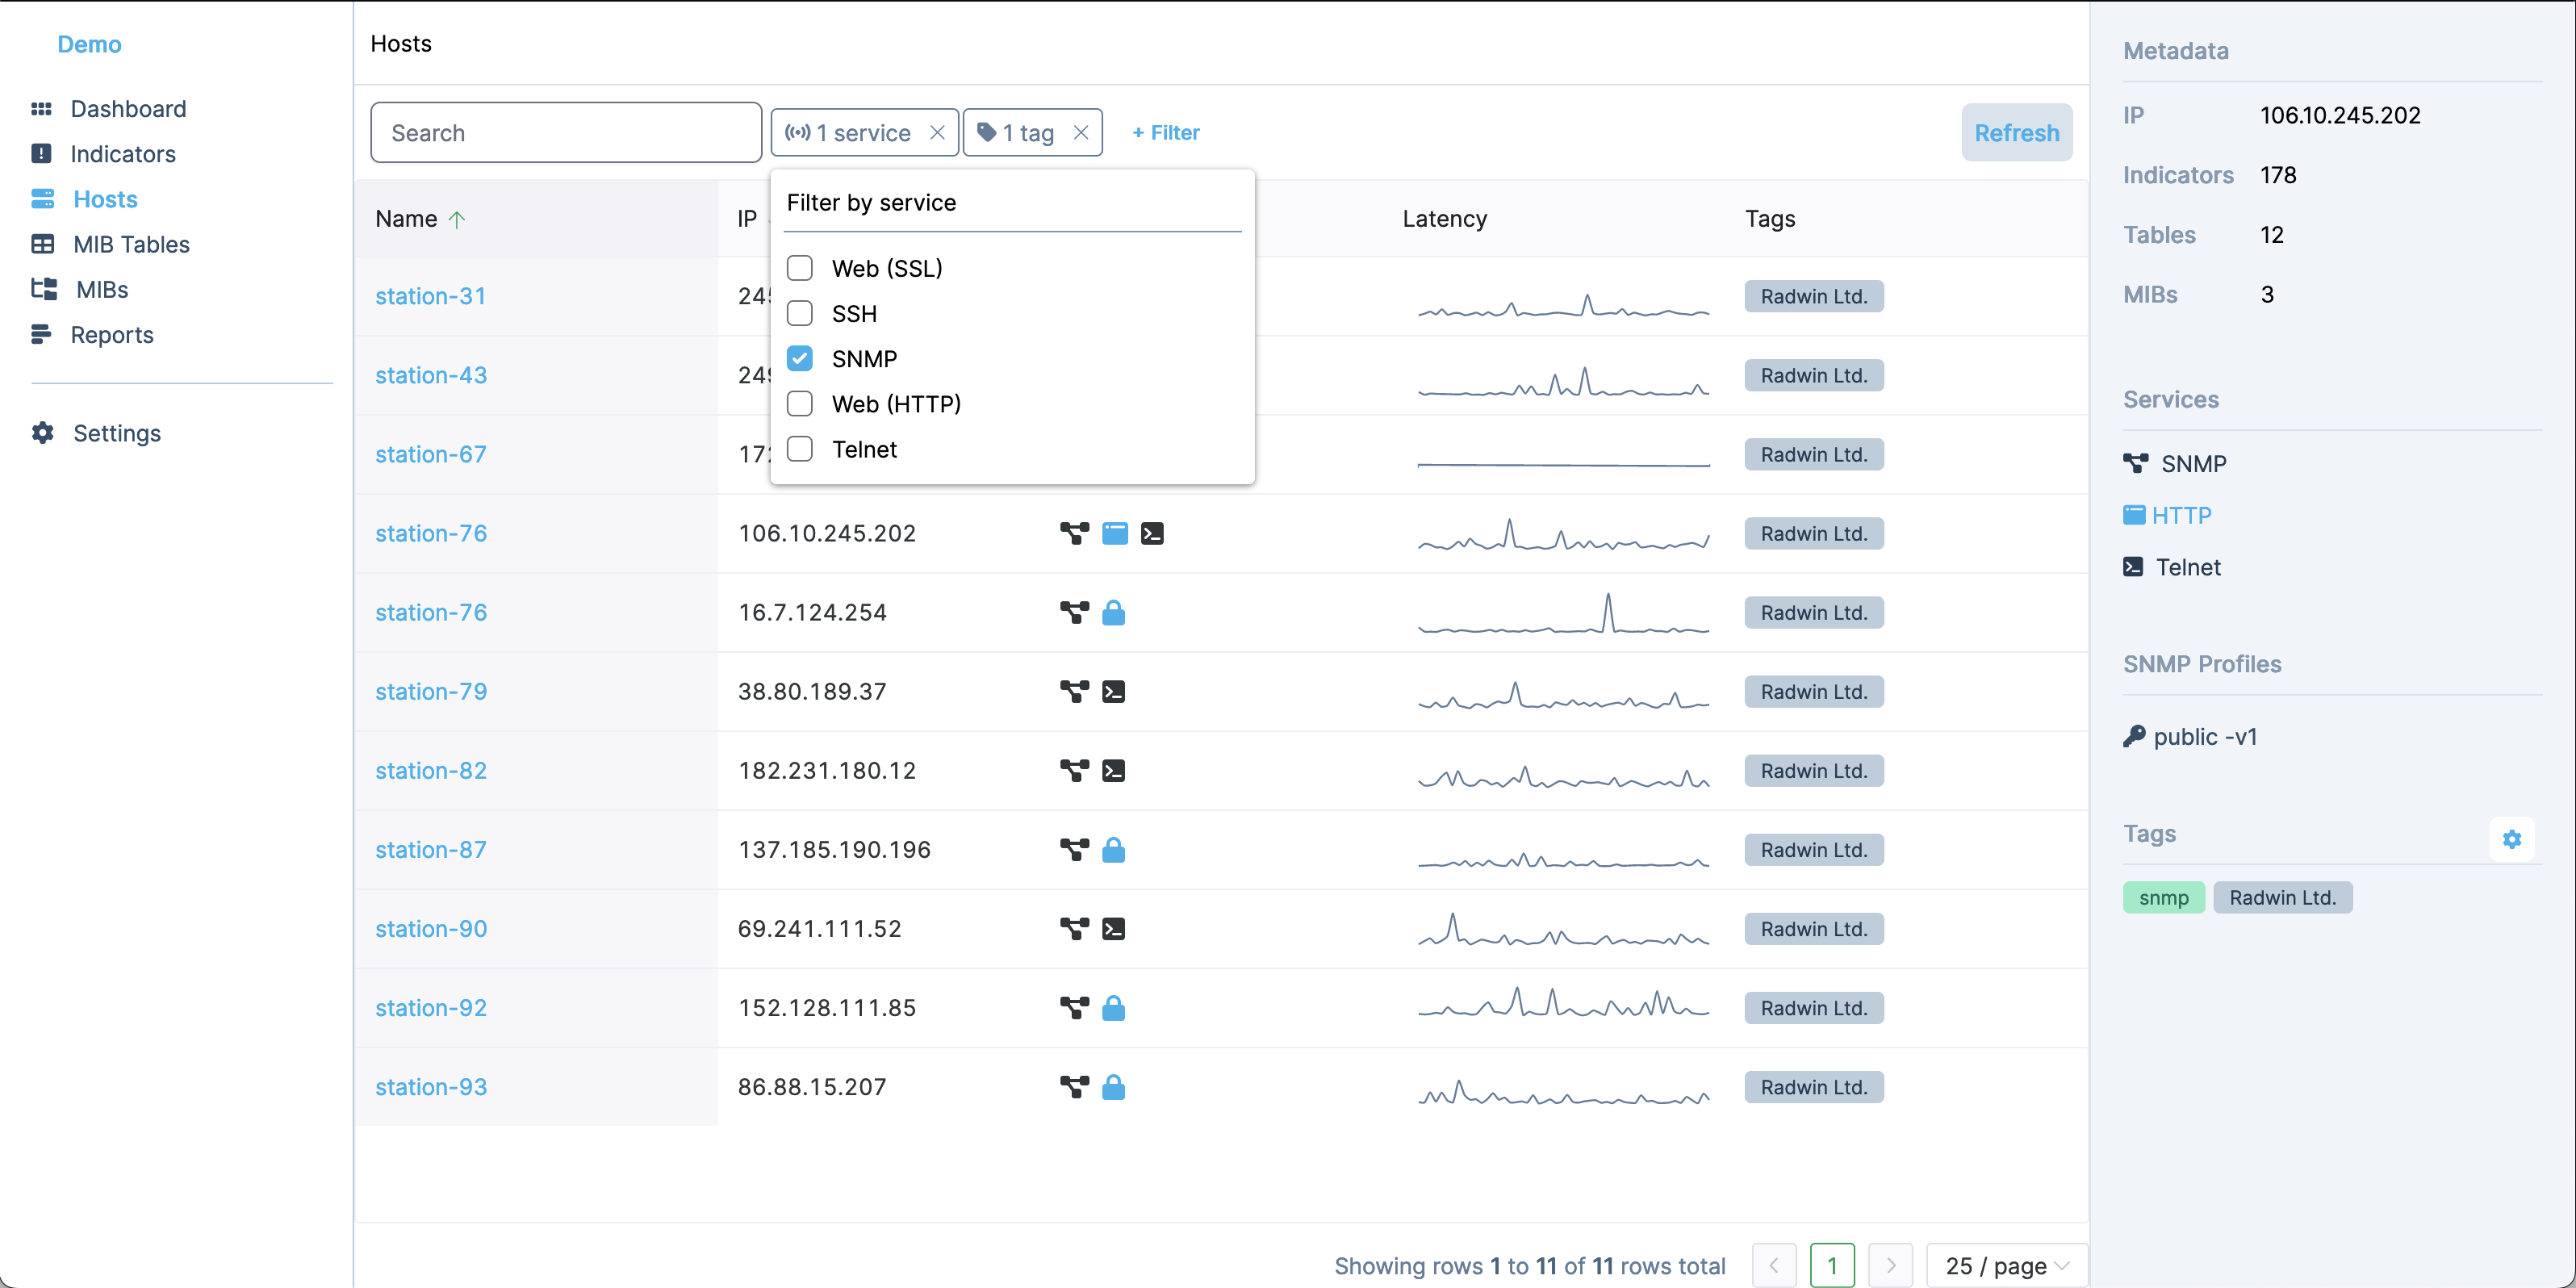The image size is (2576, 1288).
Task: Click SNMP network icon in station-93 row
Action: (1074, 1087)
